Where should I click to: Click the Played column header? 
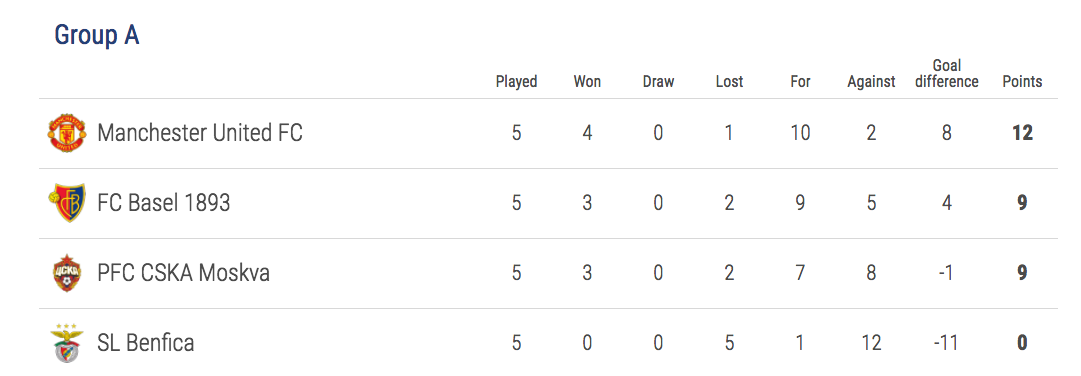[516, 81]
